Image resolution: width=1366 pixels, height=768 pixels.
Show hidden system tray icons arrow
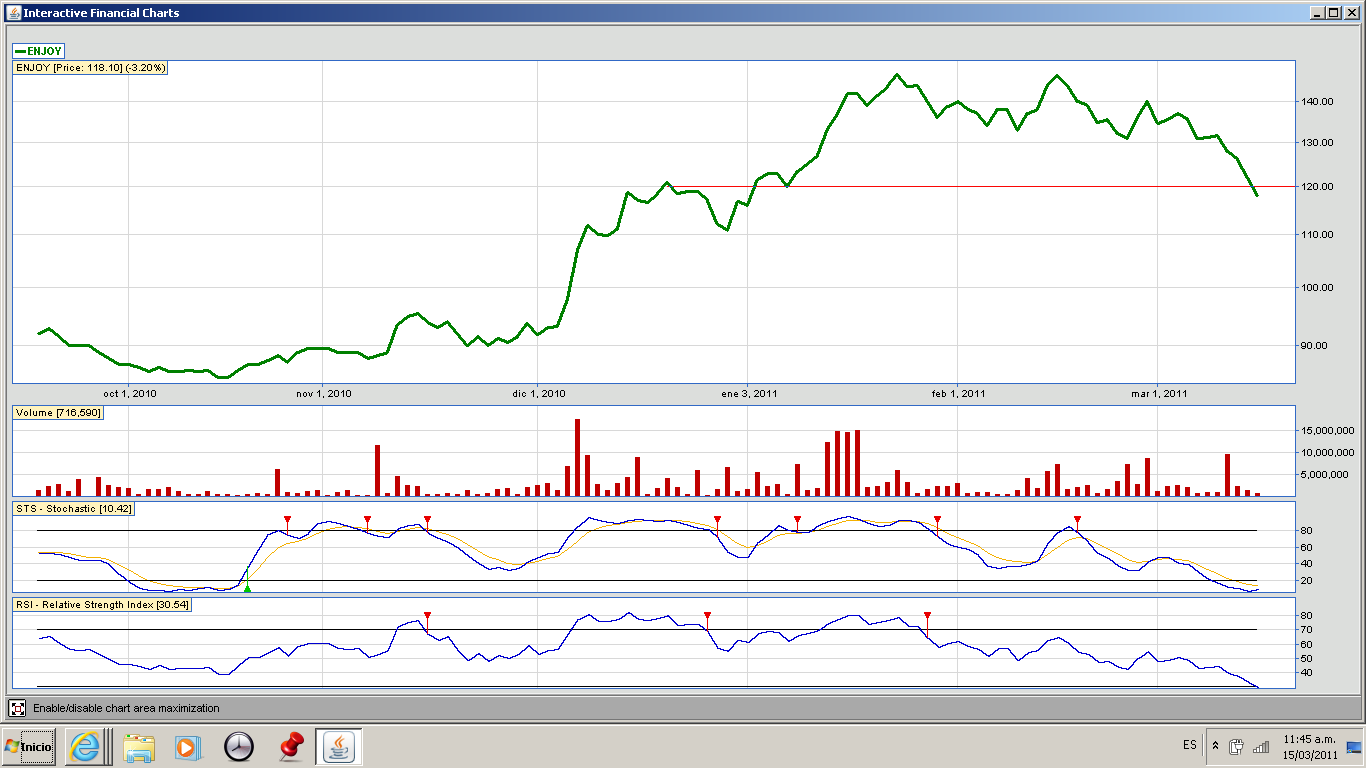click(x=1215, y=746)
